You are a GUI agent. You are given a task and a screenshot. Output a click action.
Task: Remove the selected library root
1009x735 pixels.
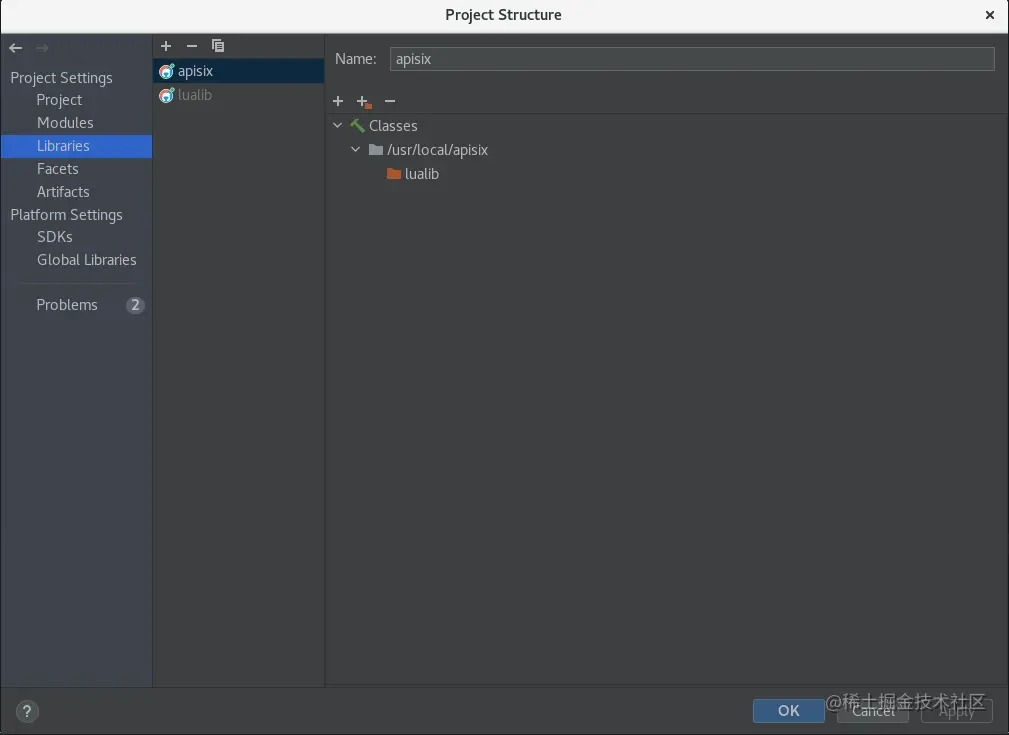click(x=390, y=101)
